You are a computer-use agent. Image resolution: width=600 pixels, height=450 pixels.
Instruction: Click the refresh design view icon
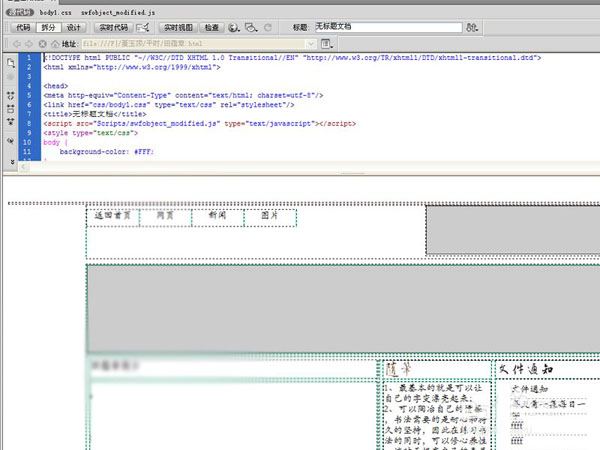[x=268, y=28]
